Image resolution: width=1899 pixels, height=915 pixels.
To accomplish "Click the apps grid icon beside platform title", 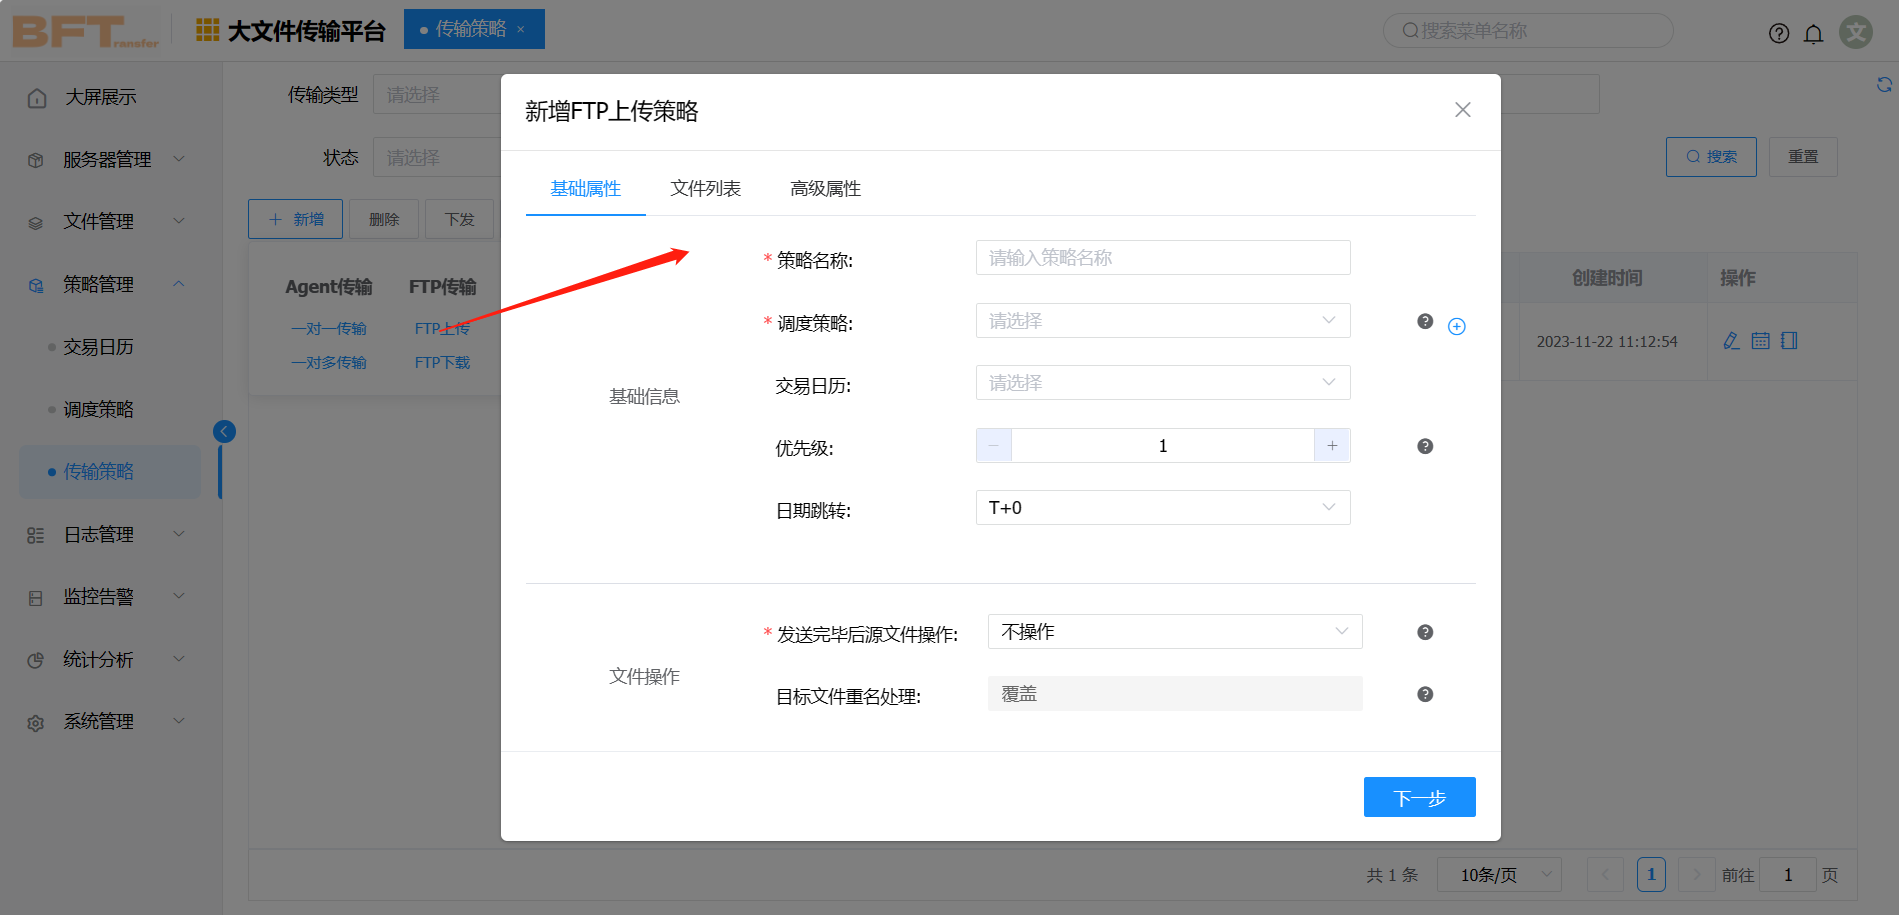I will [207, 30].
